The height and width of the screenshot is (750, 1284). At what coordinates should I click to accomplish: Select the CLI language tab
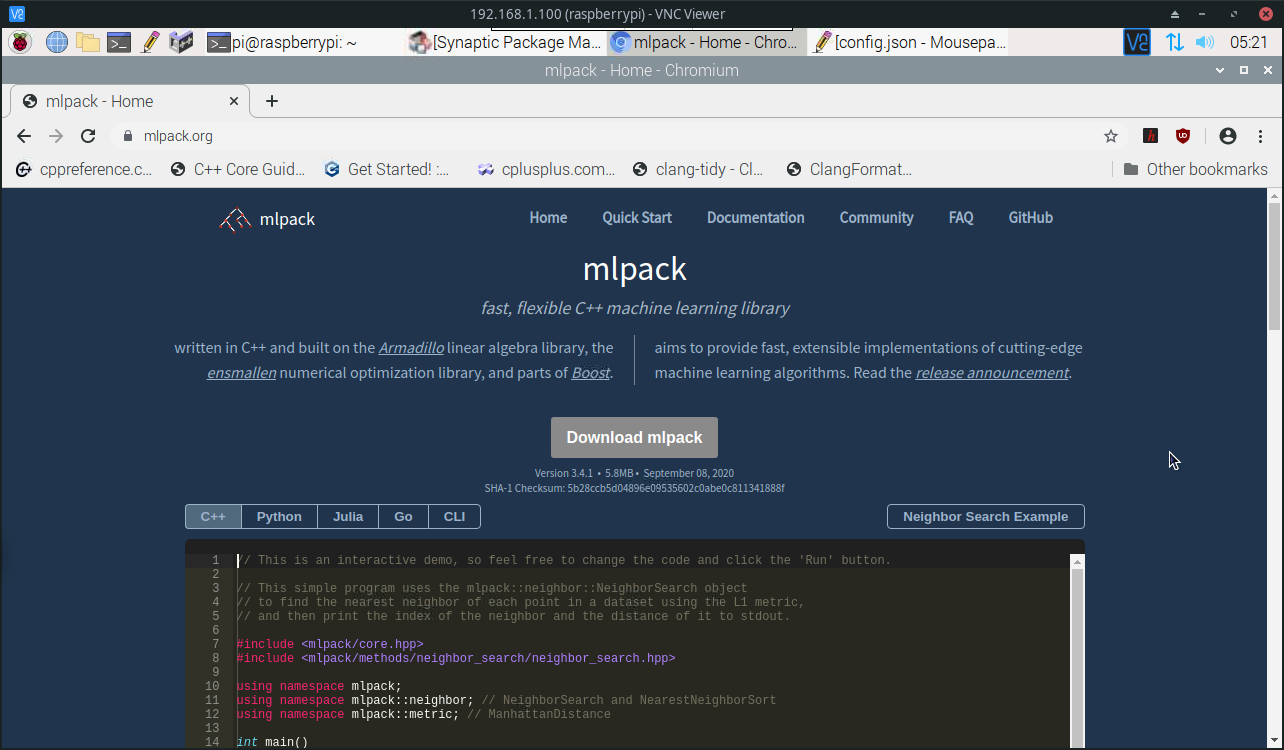pos(454,516)
